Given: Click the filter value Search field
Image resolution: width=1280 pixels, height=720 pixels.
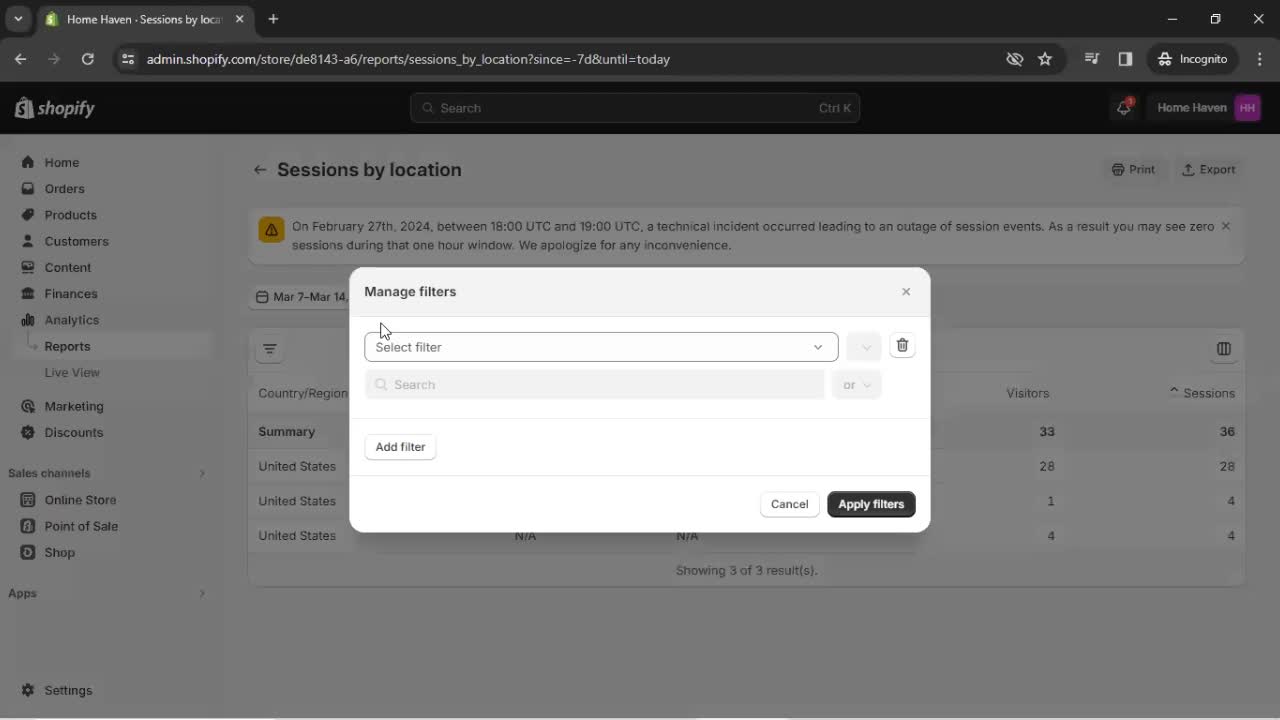Looking at the screenshot, I should pyautogui.click(x=595, y=385).
